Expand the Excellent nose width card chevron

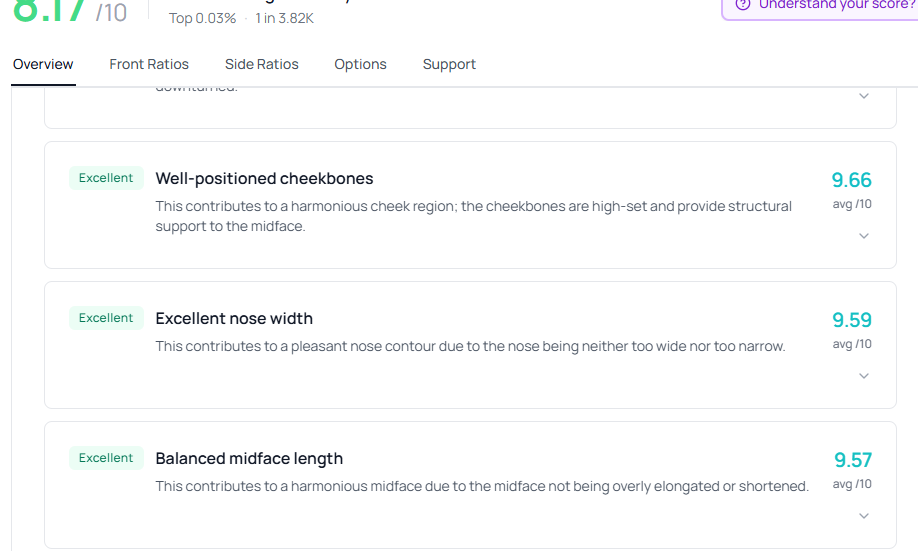(864, 376)
